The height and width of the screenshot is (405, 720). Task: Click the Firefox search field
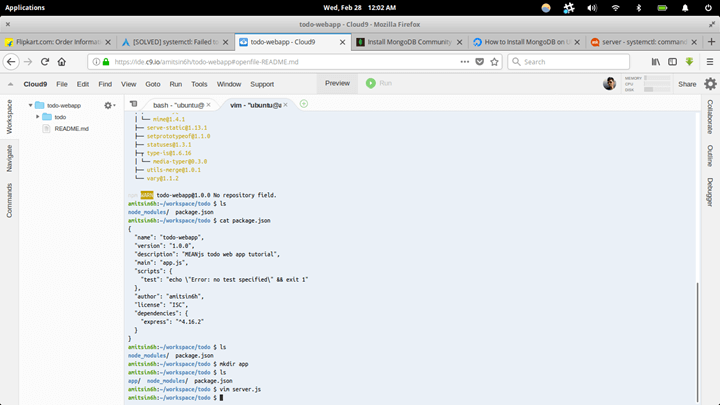[568, 62]
